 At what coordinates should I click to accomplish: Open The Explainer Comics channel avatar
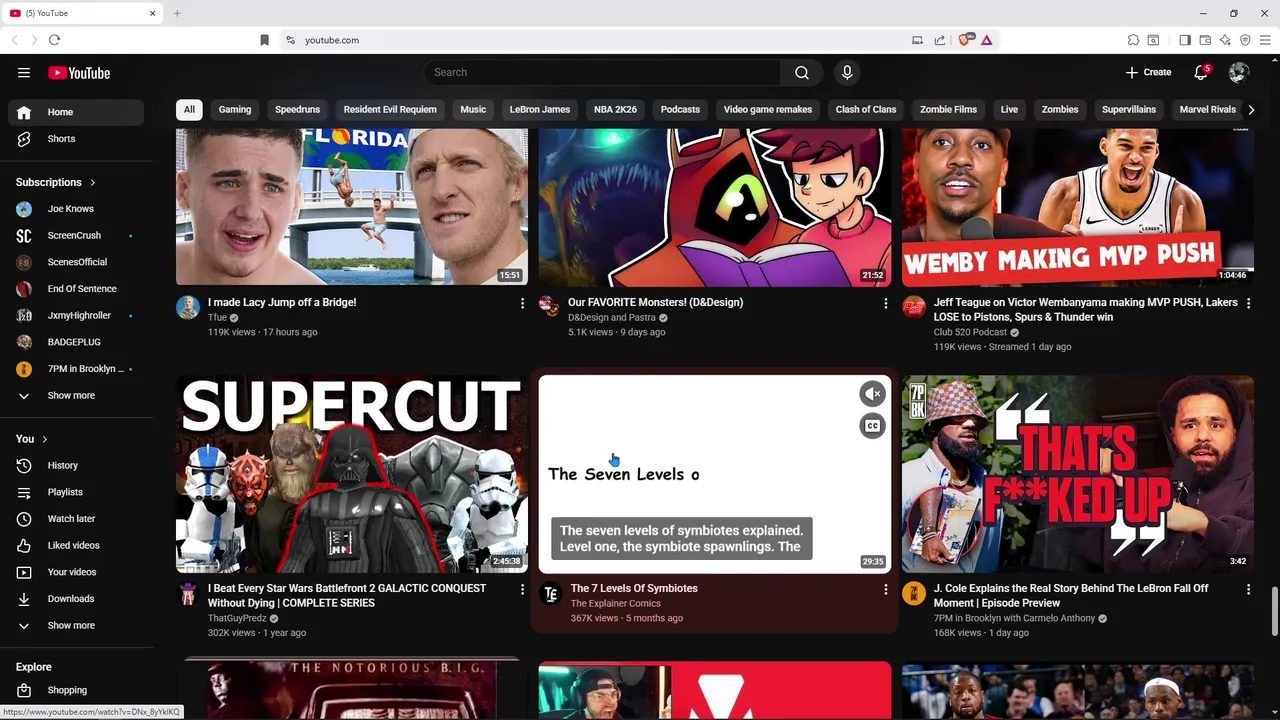coord(550,594)
